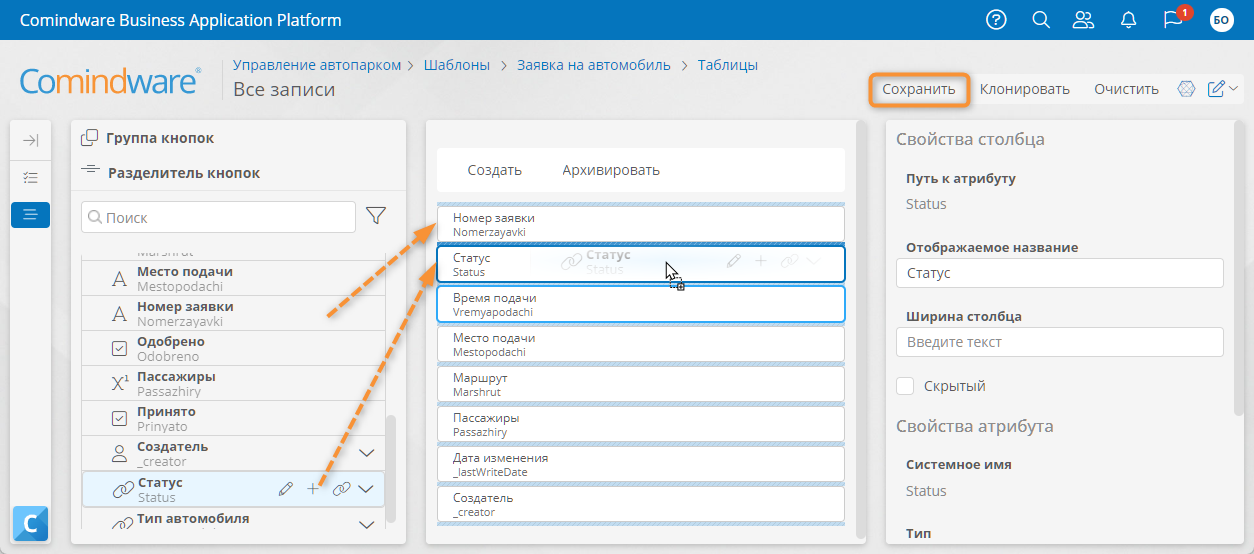Click the Создать button in table toolbar
The image size is (1254, 554).
(x=495, y=170)
